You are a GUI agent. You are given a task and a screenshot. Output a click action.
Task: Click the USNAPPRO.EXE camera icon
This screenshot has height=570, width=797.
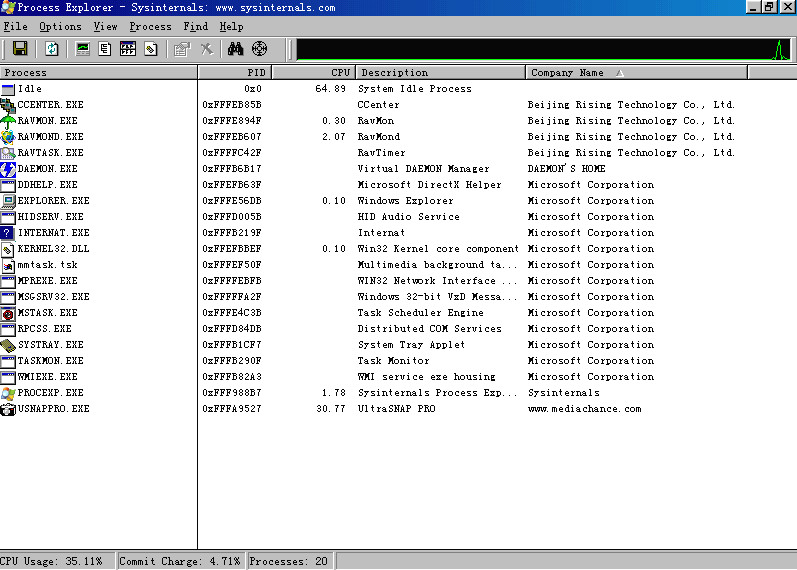(x=8, y=409)
